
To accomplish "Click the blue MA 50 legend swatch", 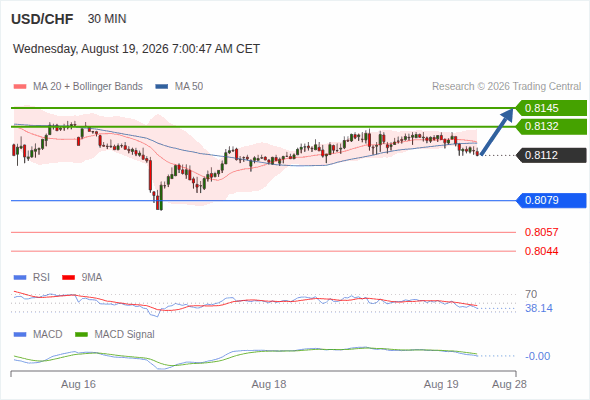I will coord(162,87).
